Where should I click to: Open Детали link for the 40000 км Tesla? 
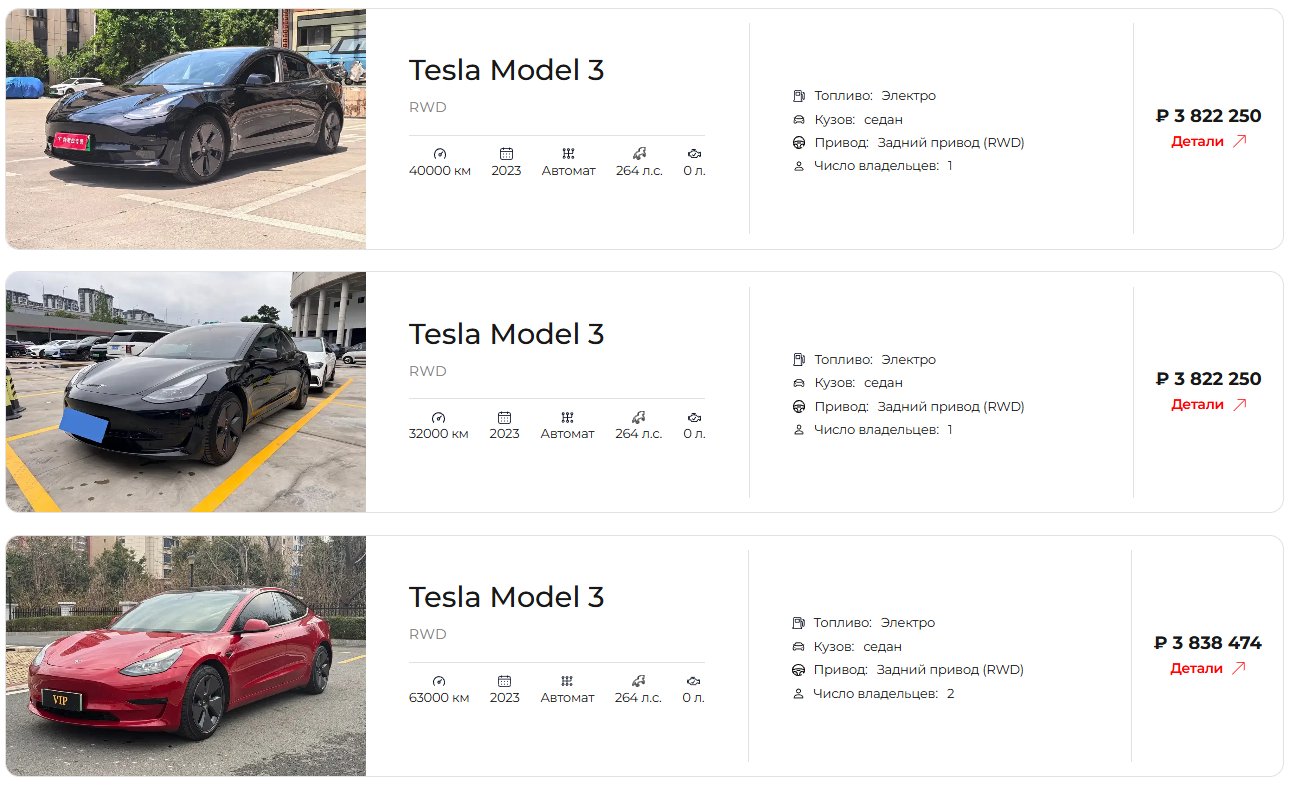[1208, 141]
